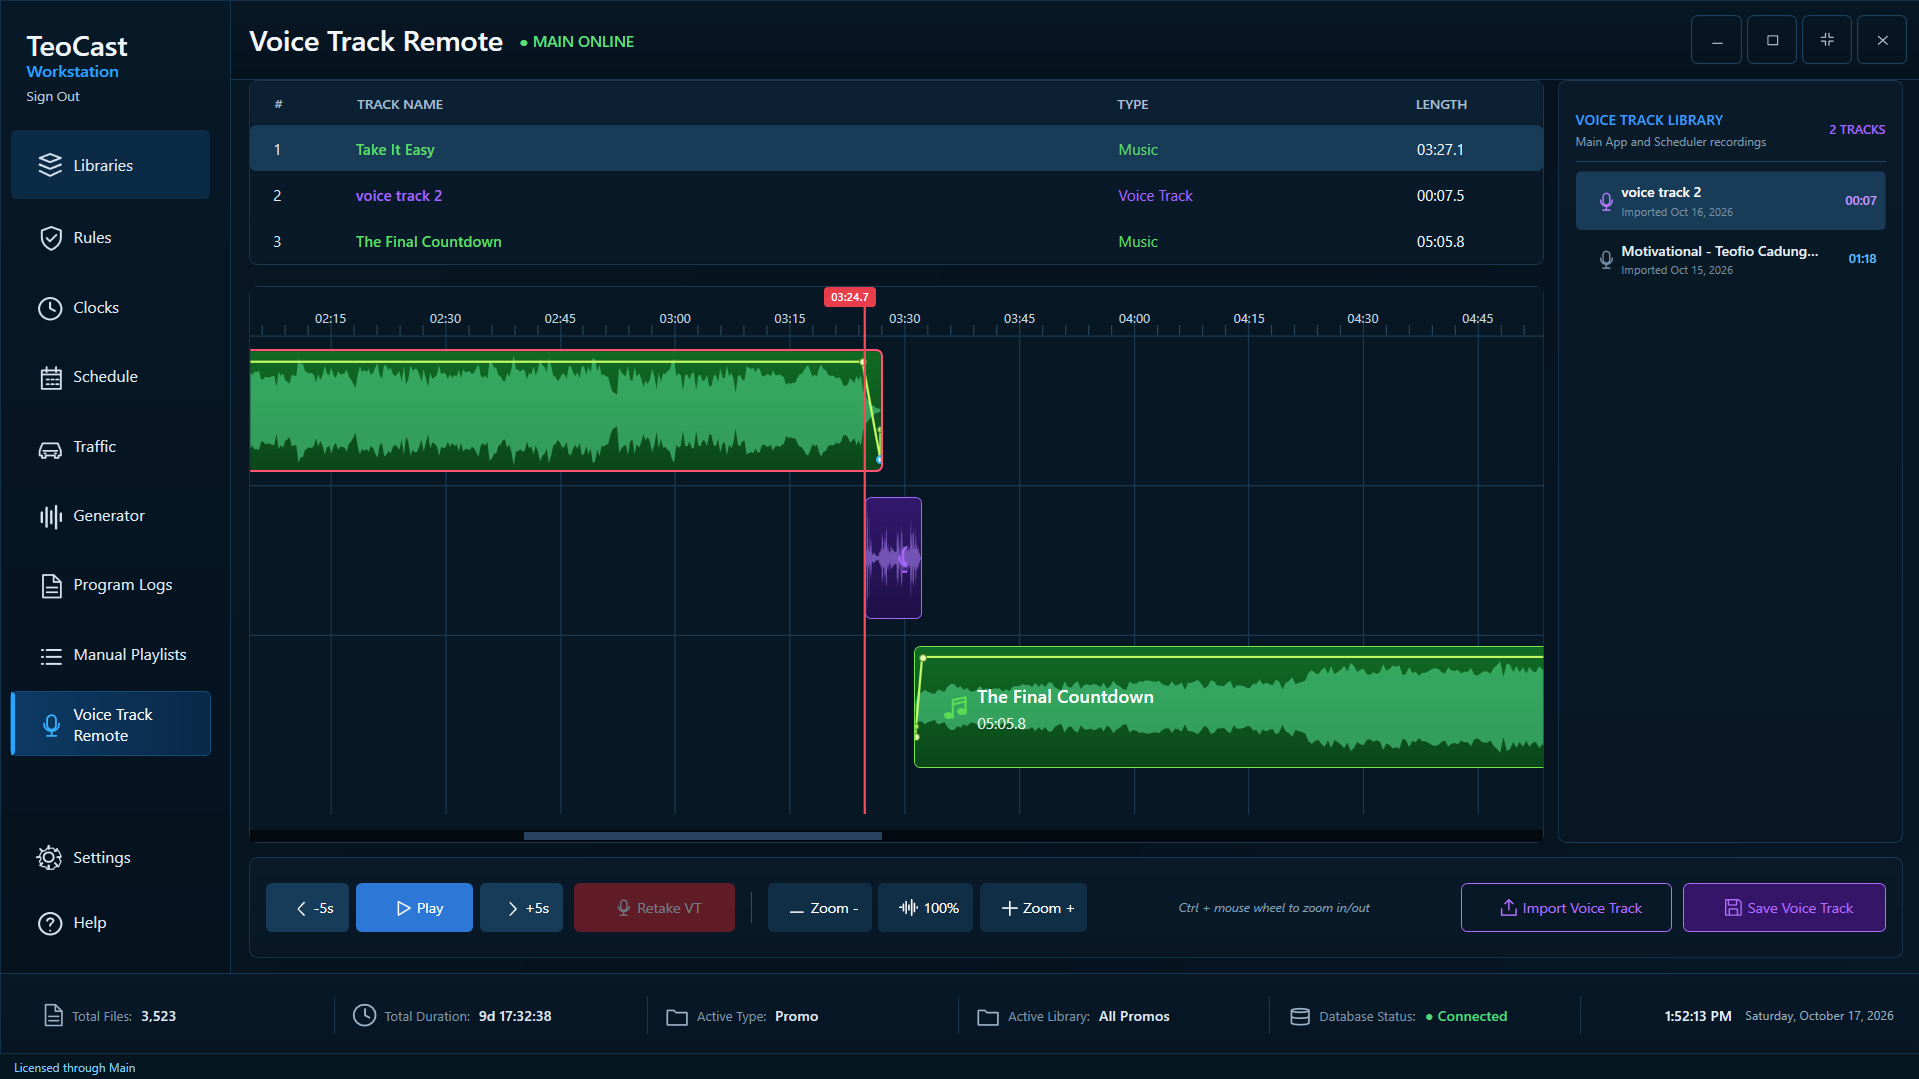Click the Settings gear icon
Image resolution: width=1919 pixels, height=1079 pixels.
pyautogui.click(x=49, y=858)
